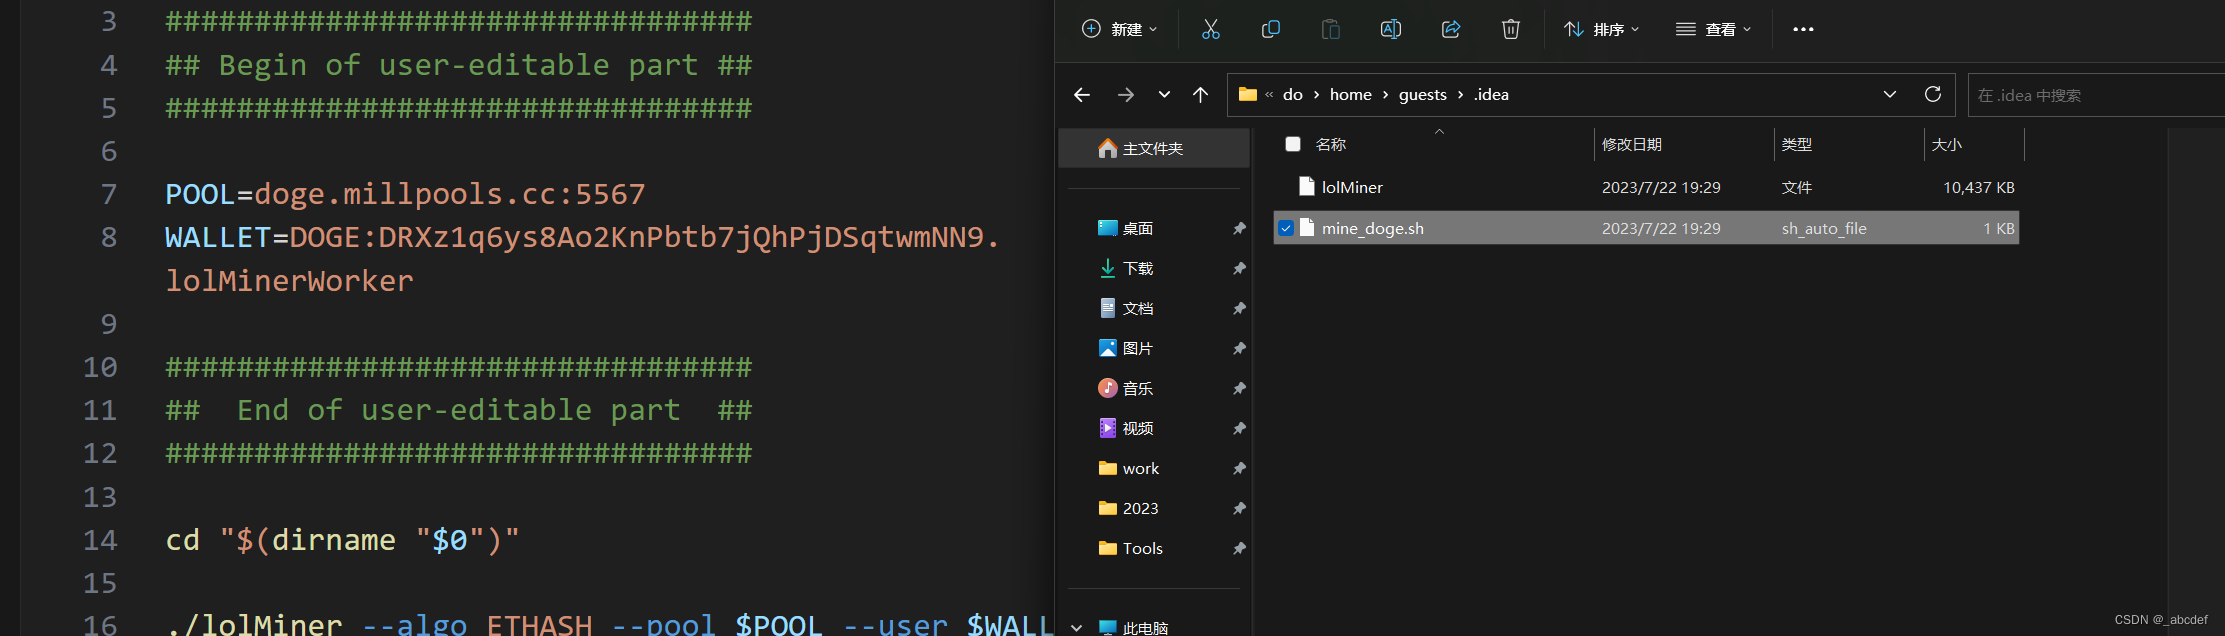Click the Rename icon in toolbar
The width and height of the screenshot is (2225, 636).
pos(1390,29)
